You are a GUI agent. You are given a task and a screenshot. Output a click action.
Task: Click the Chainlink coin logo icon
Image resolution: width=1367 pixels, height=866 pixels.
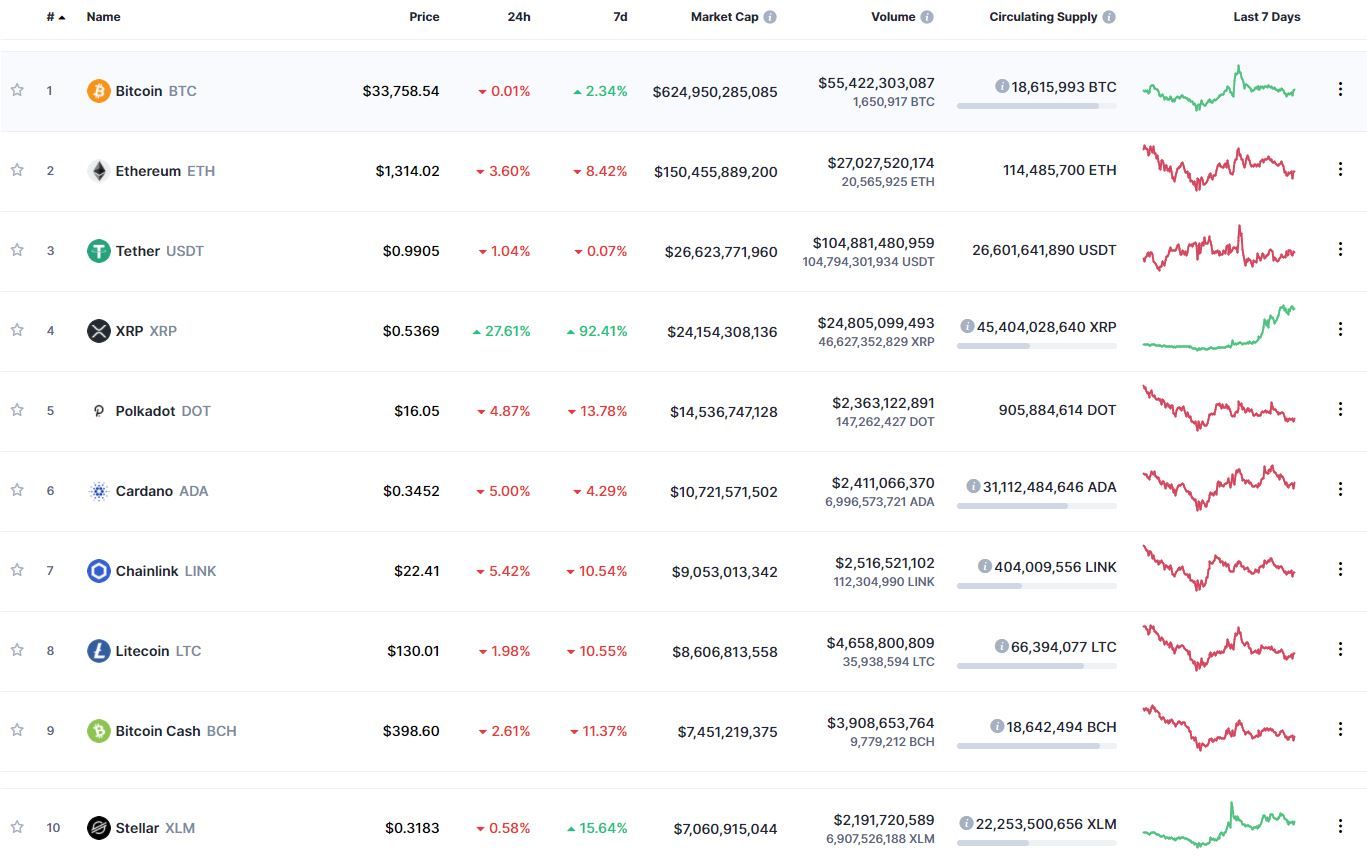pyautogui.click(x=98, y=571)
